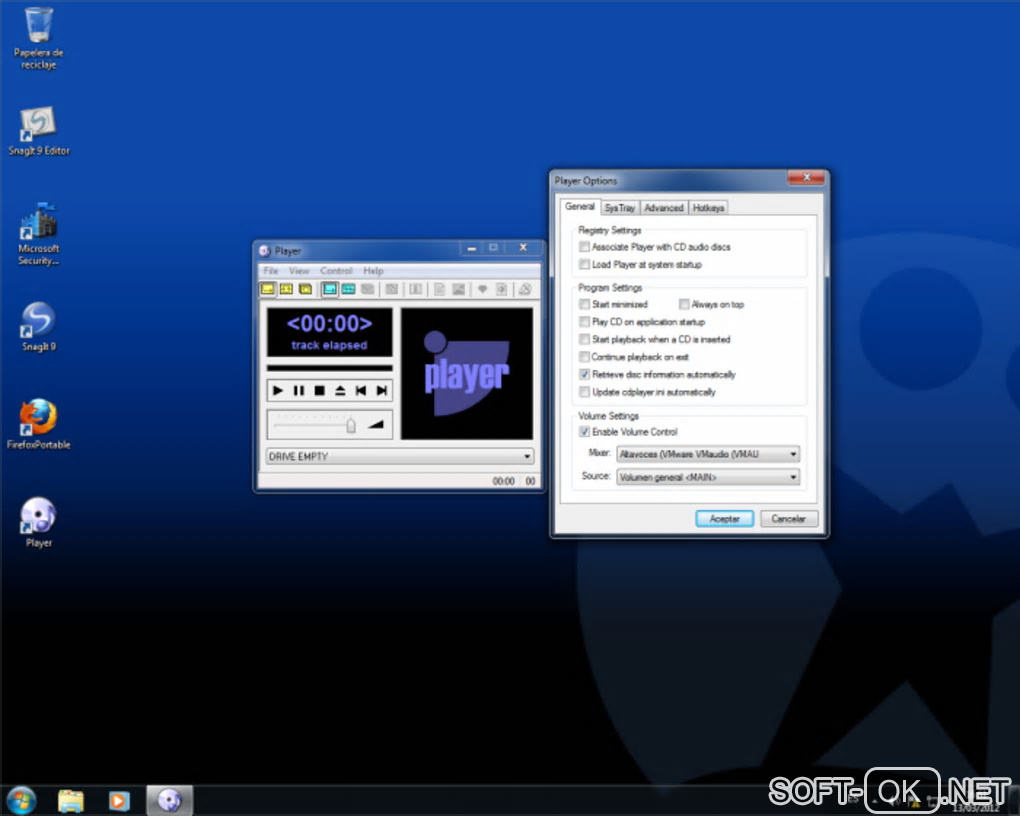The image size is (1020, 816).
Task: Switch to the Hotkeys tab
Action: click(708, 208)
